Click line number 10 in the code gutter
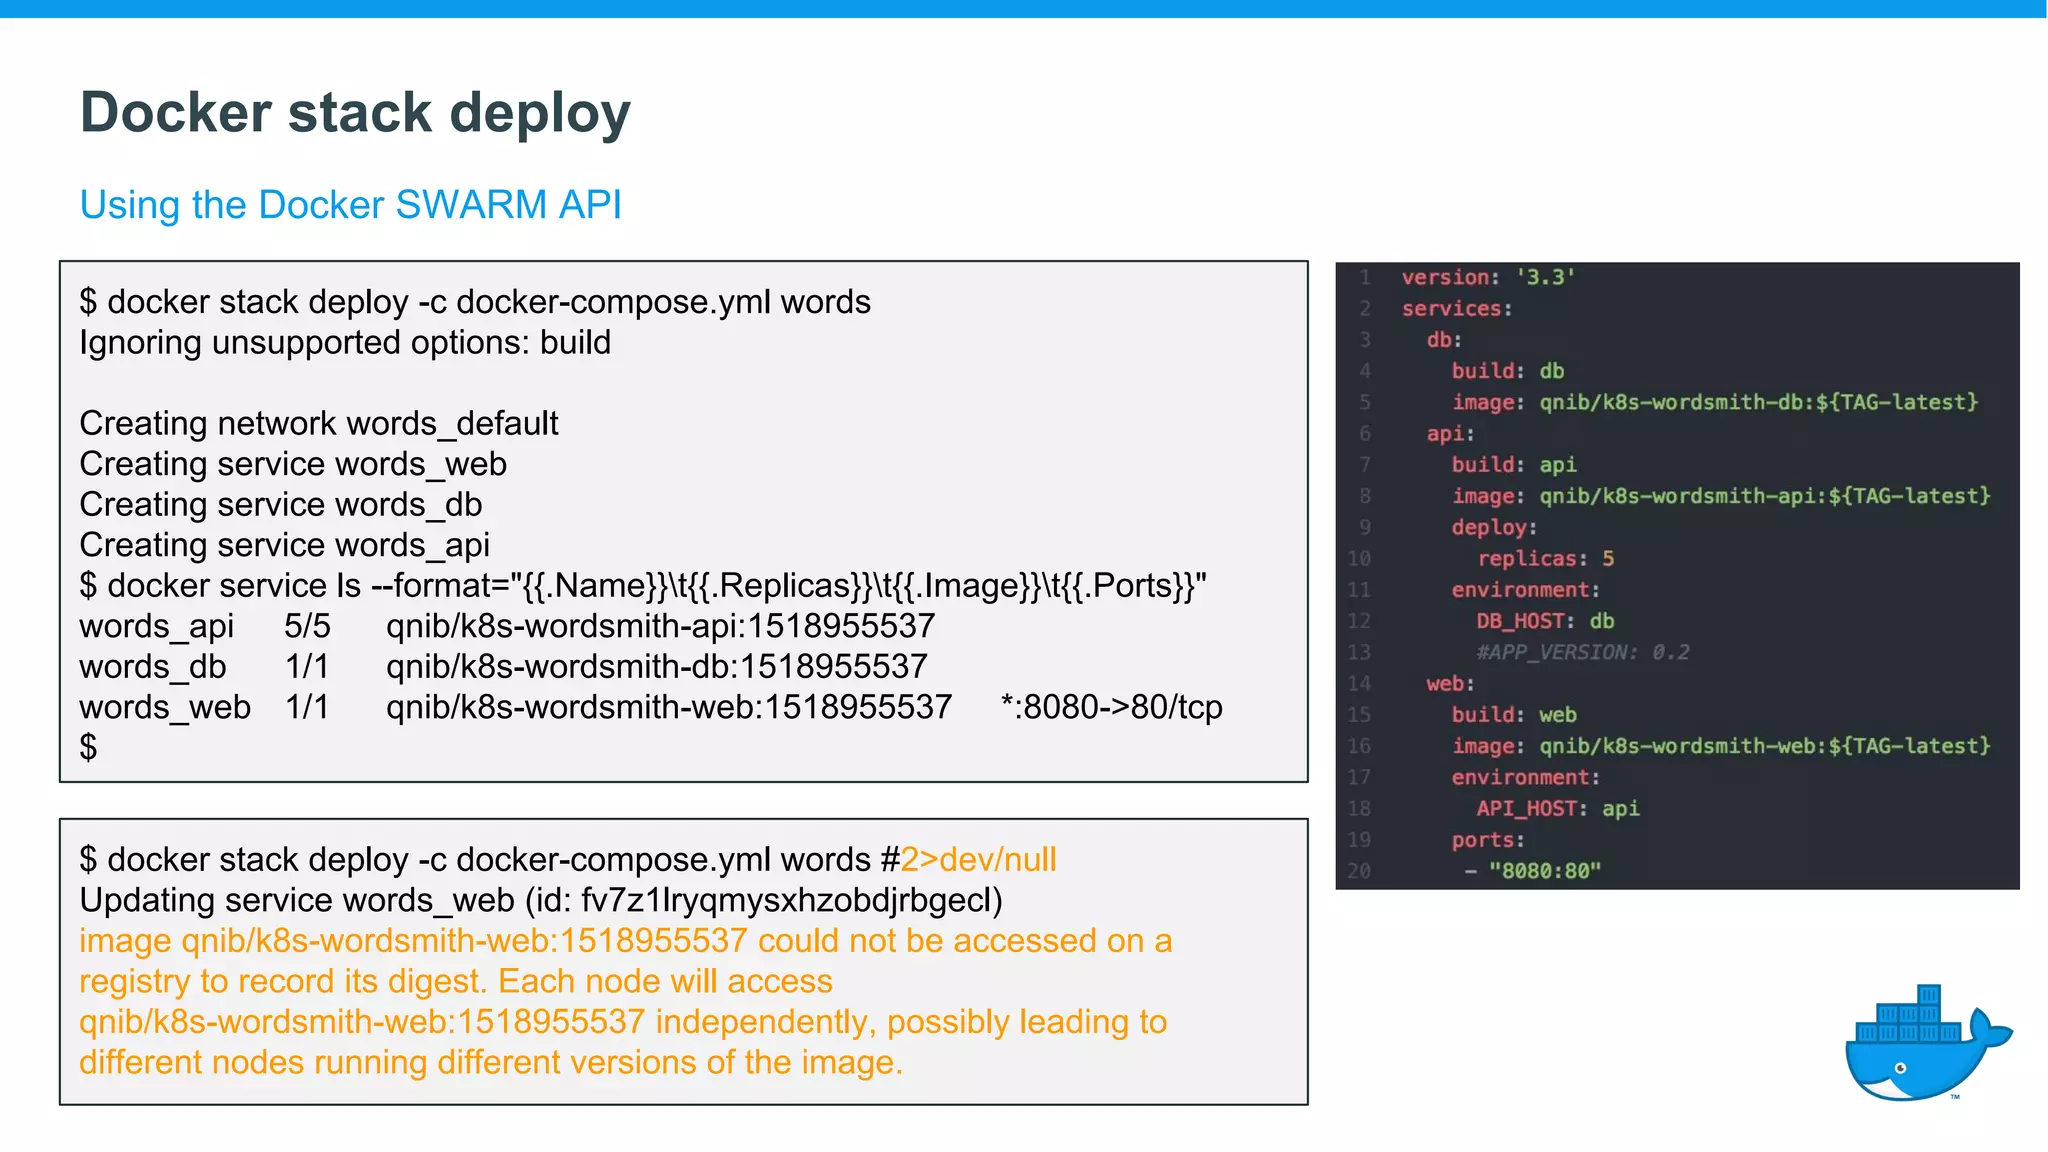The image size is (2048, 1152). (1359, 558)
